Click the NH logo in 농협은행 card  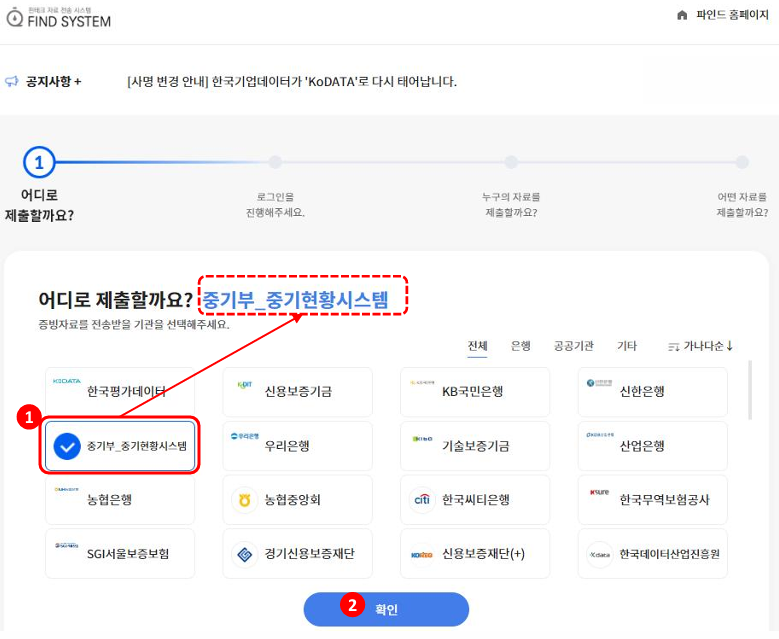[67, 489]
